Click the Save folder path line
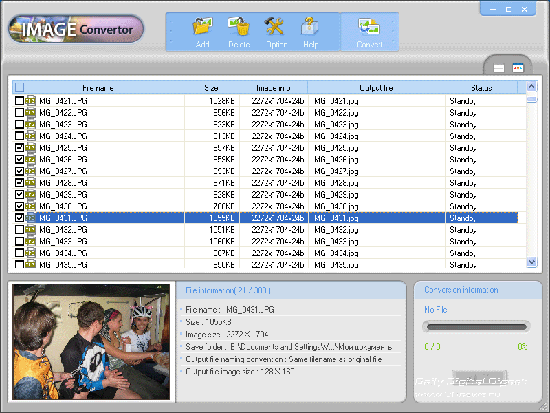 tap(288, 347)
